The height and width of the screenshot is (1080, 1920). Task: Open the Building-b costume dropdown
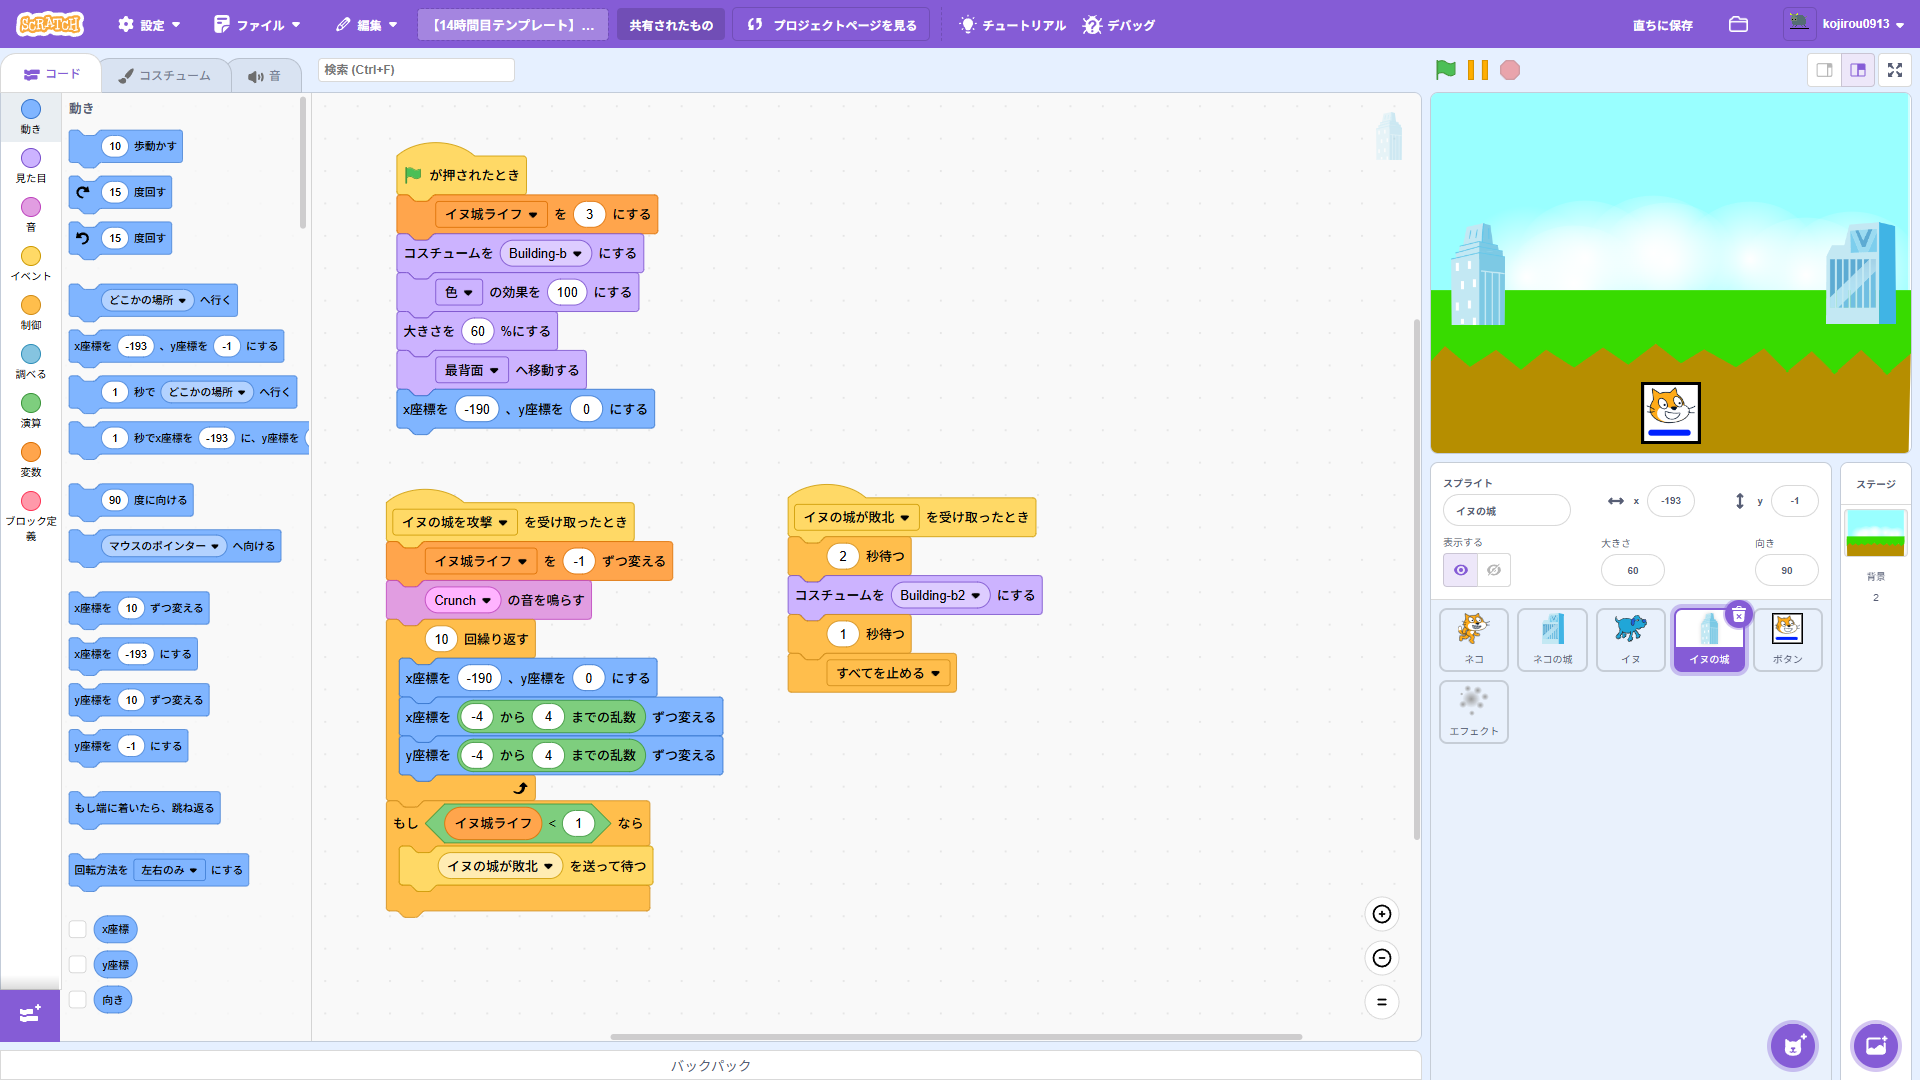(577, 254)
